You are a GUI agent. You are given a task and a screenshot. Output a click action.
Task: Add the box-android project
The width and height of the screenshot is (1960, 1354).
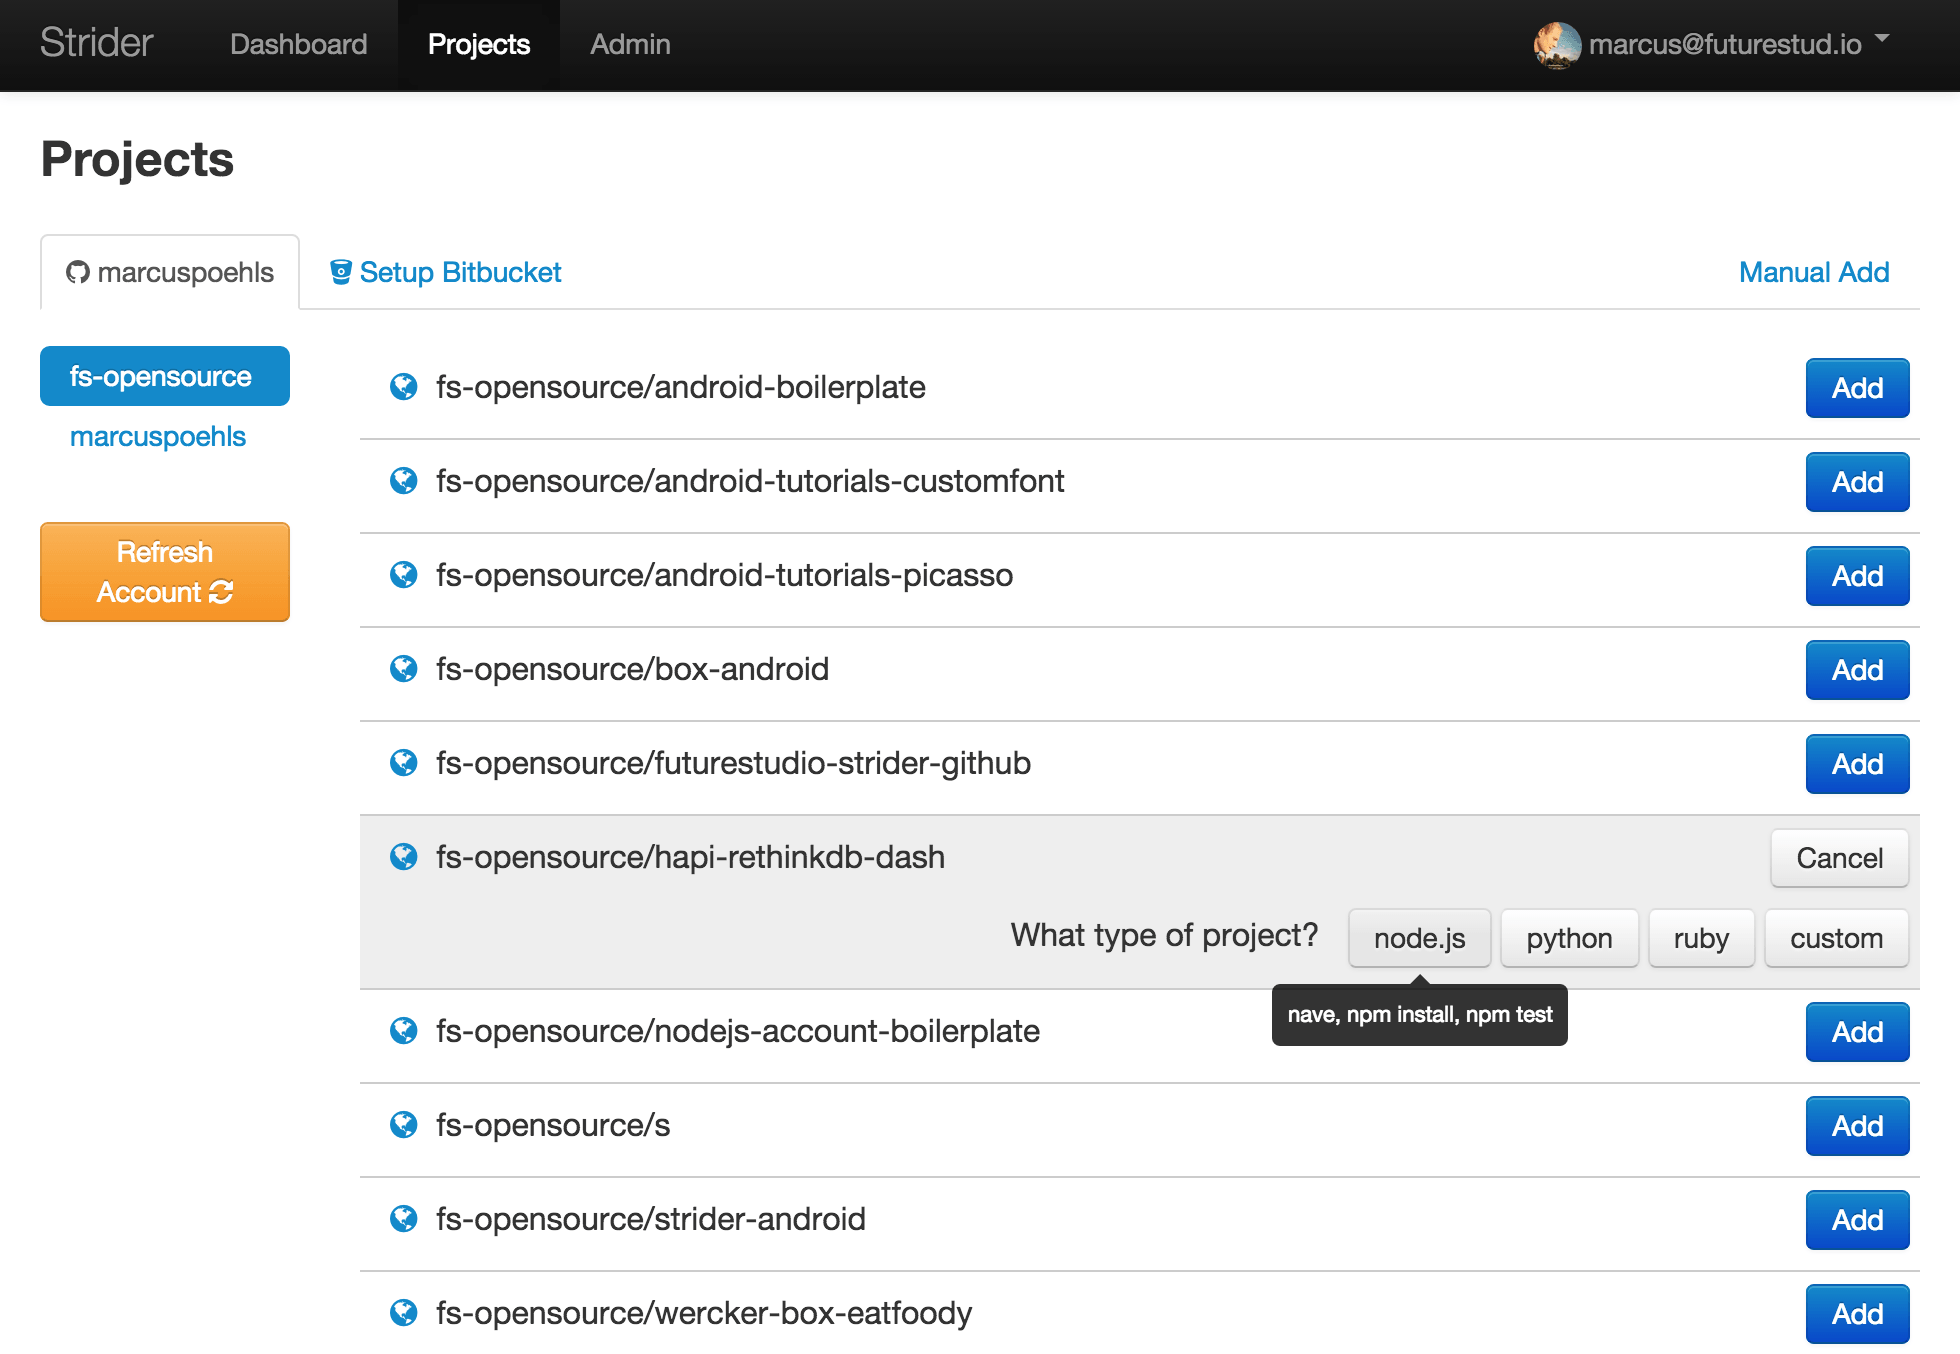pyautogui.click(x=1857, y=670)
